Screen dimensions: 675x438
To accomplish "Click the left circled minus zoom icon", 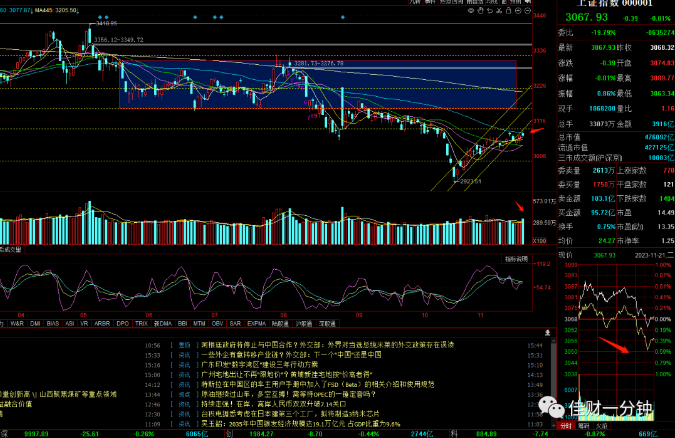I will (518, 11).
